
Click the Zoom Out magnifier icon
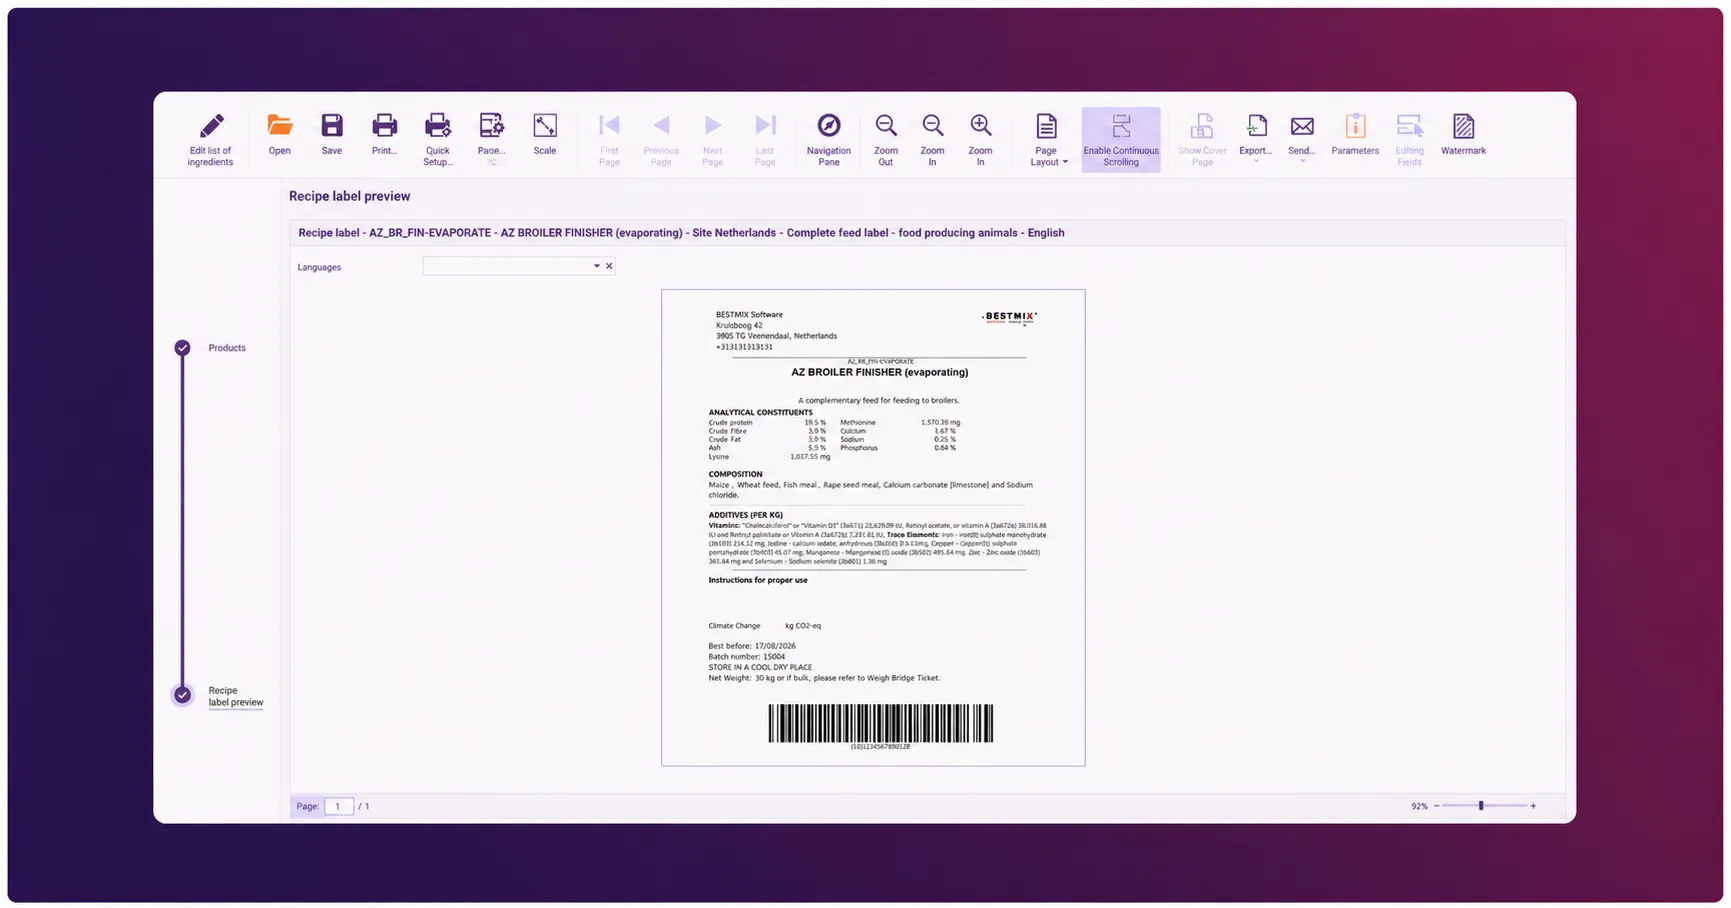[x=886, y=125]
